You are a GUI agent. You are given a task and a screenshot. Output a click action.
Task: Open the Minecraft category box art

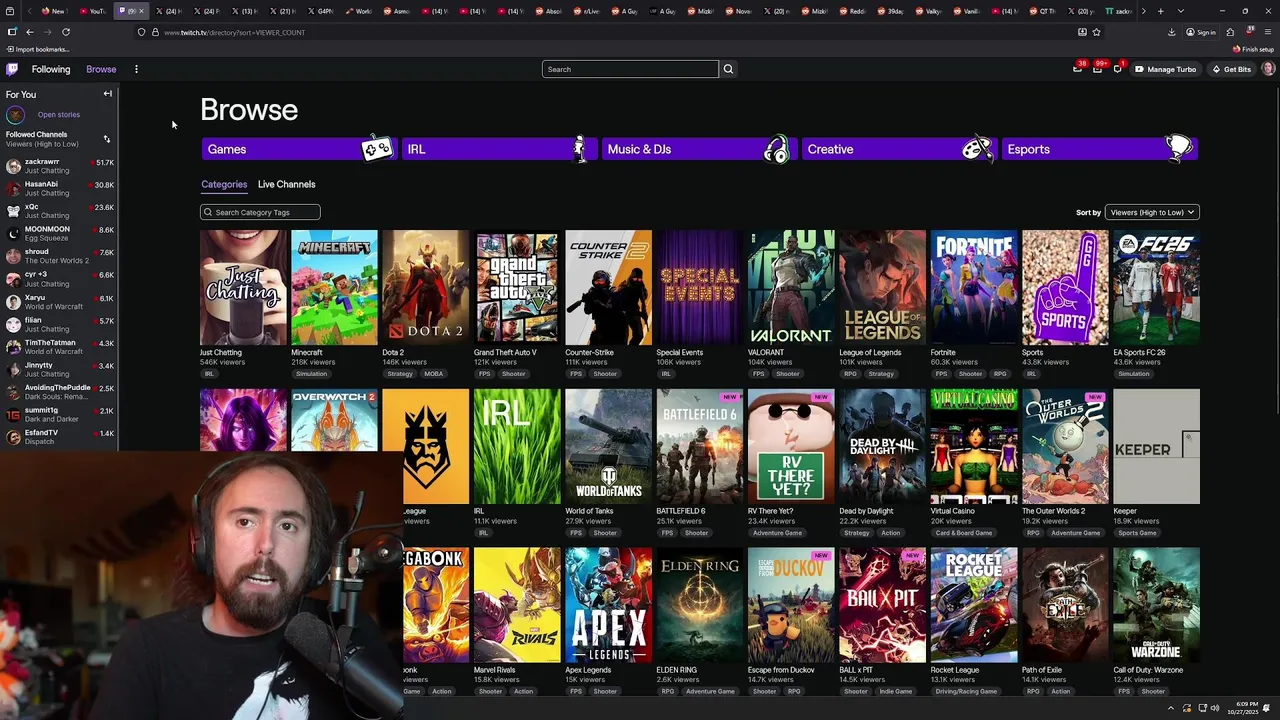pyautogui.click(x=334, y=287)
